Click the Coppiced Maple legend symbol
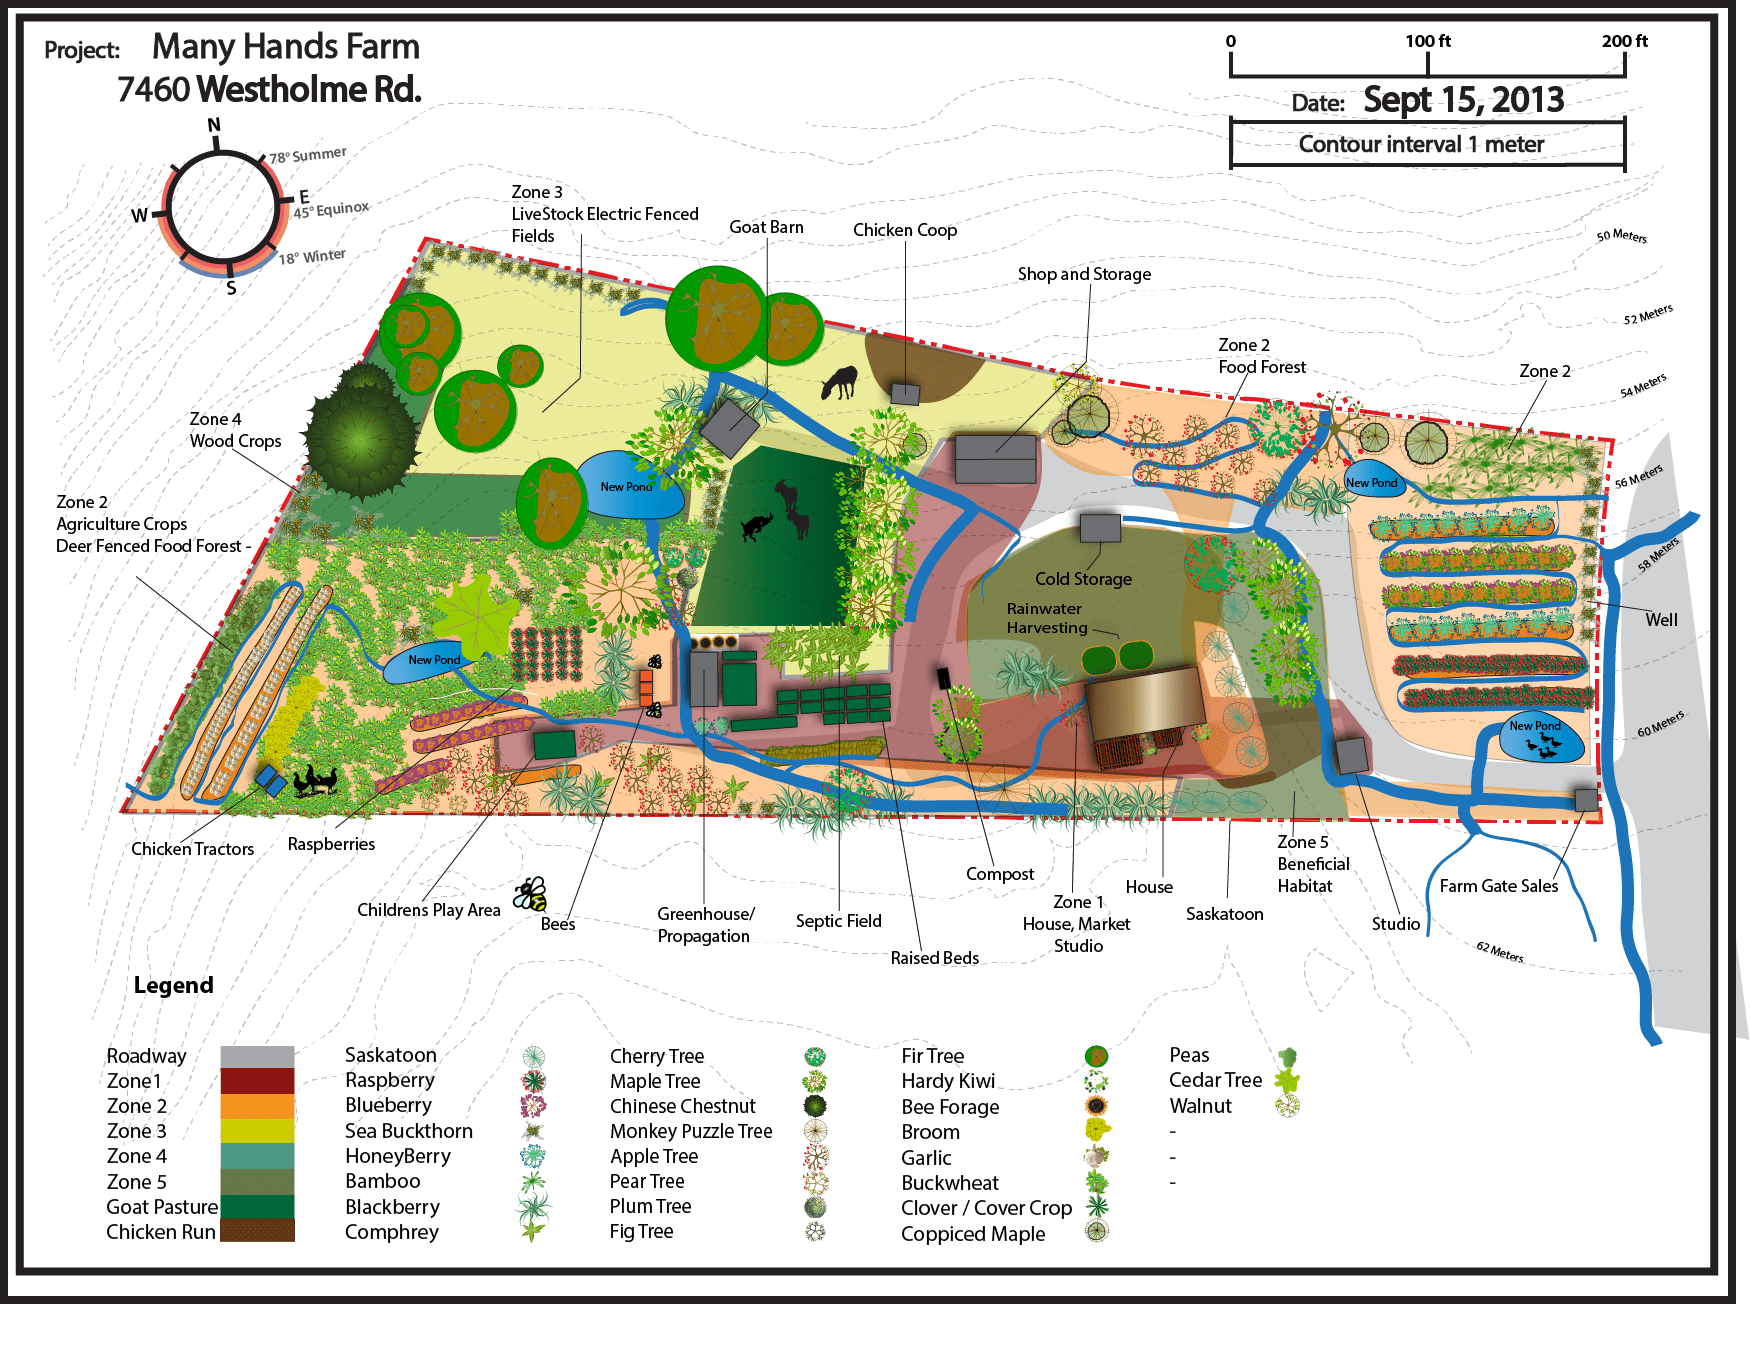Image resolution: width=1750 pixels, height=1348 pixels. point(1097,1232)
